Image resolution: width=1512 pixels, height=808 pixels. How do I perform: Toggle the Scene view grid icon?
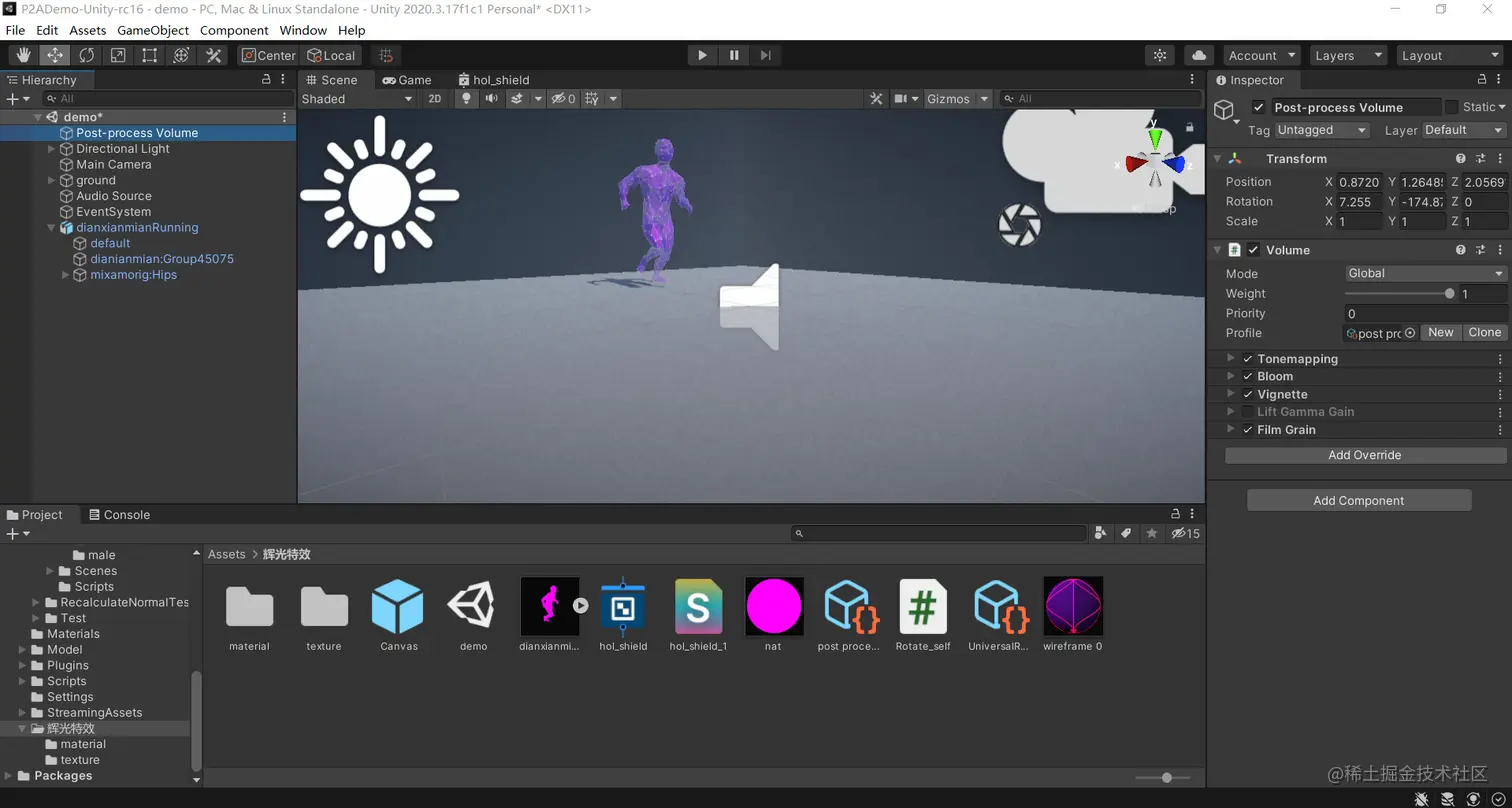click(x=592, y=99)
